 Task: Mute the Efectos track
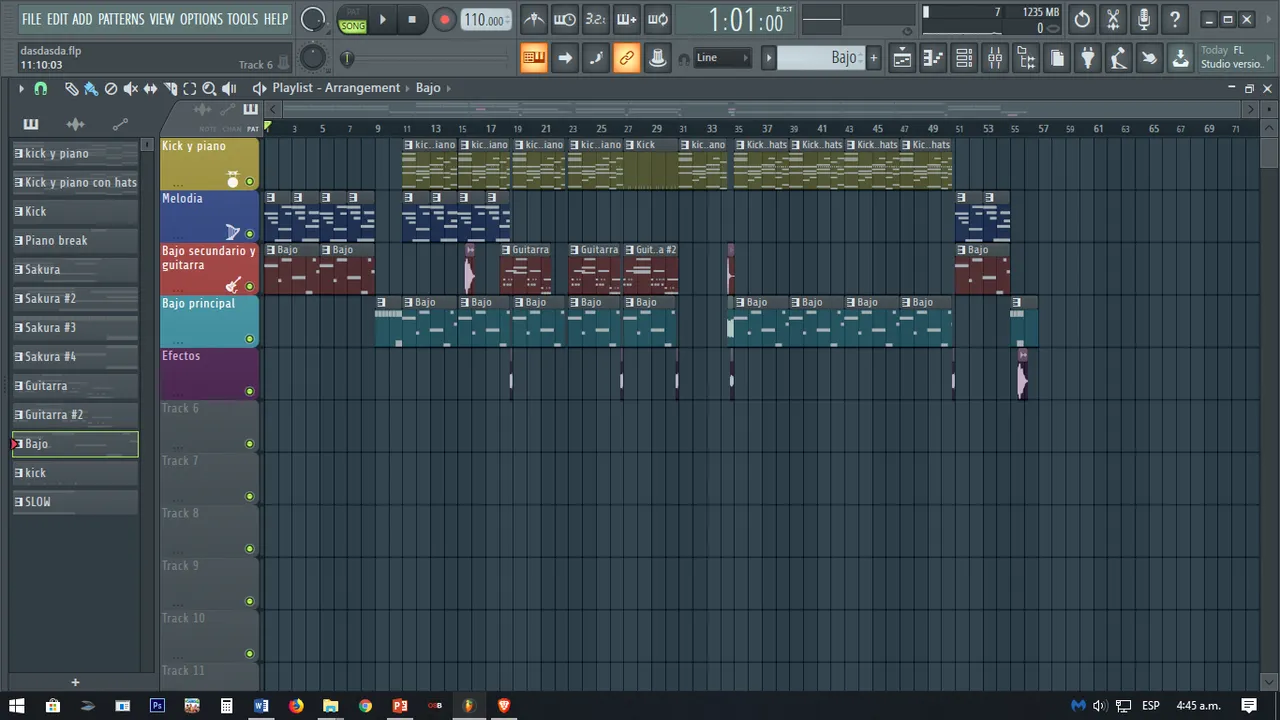pos(249,391)
